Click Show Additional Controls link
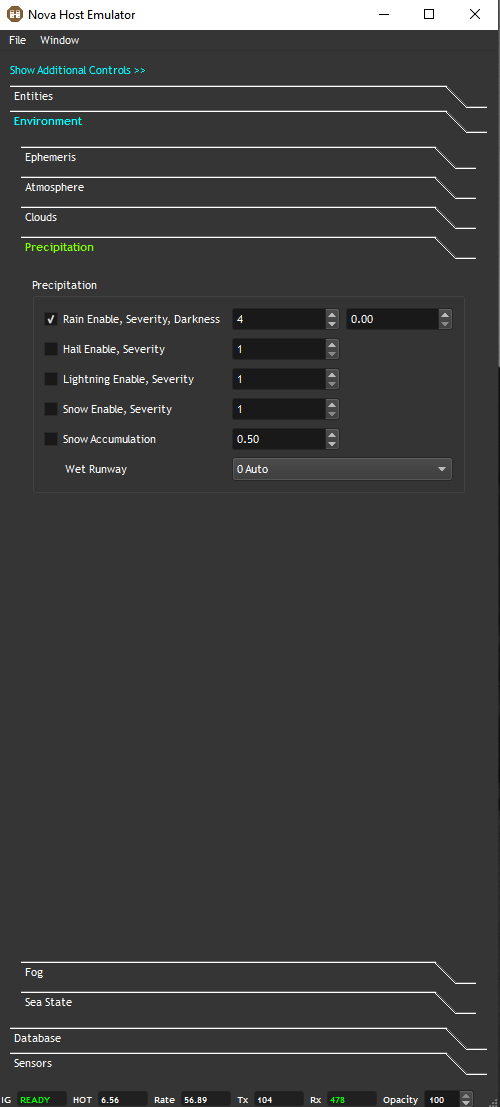The height and width of the screenshot is (1107, 500). tap(78, 71)
